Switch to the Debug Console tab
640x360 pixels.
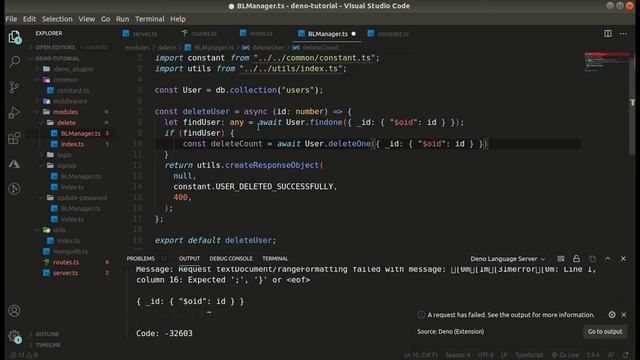(231, 259)
